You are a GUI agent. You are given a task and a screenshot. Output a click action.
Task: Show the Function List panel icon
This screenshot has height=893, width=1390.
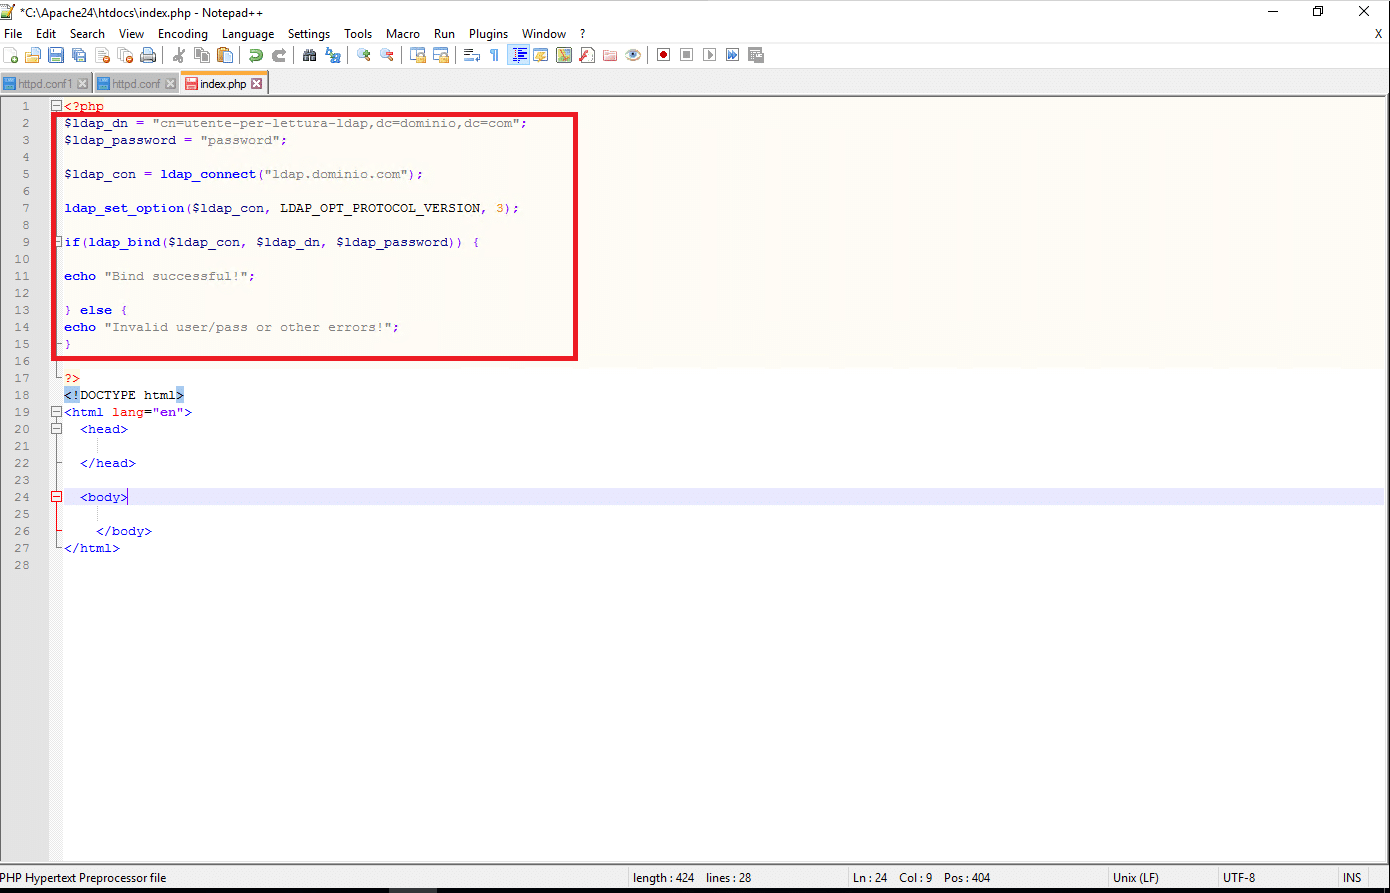(x=587, y=55)
